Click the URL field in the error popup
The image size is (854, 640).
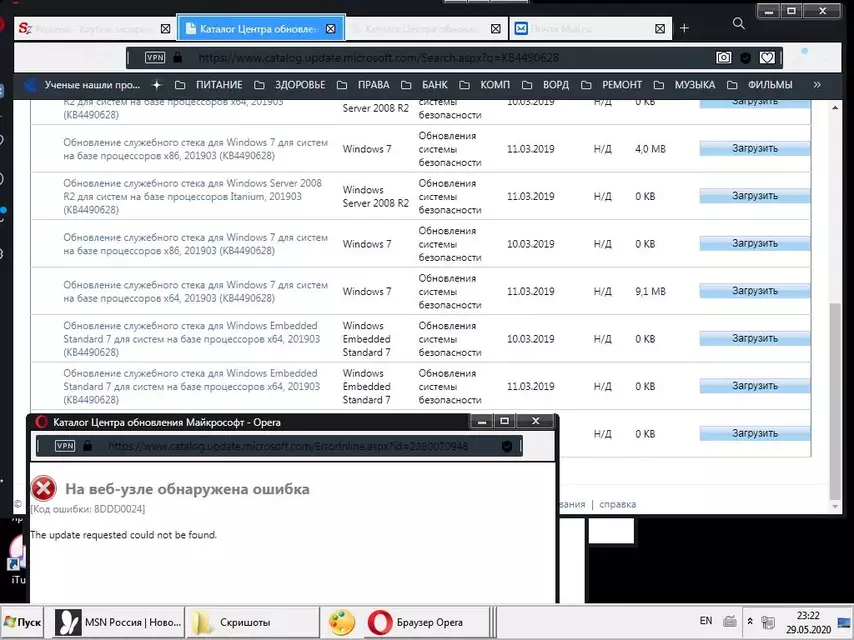tap(288, 446)
